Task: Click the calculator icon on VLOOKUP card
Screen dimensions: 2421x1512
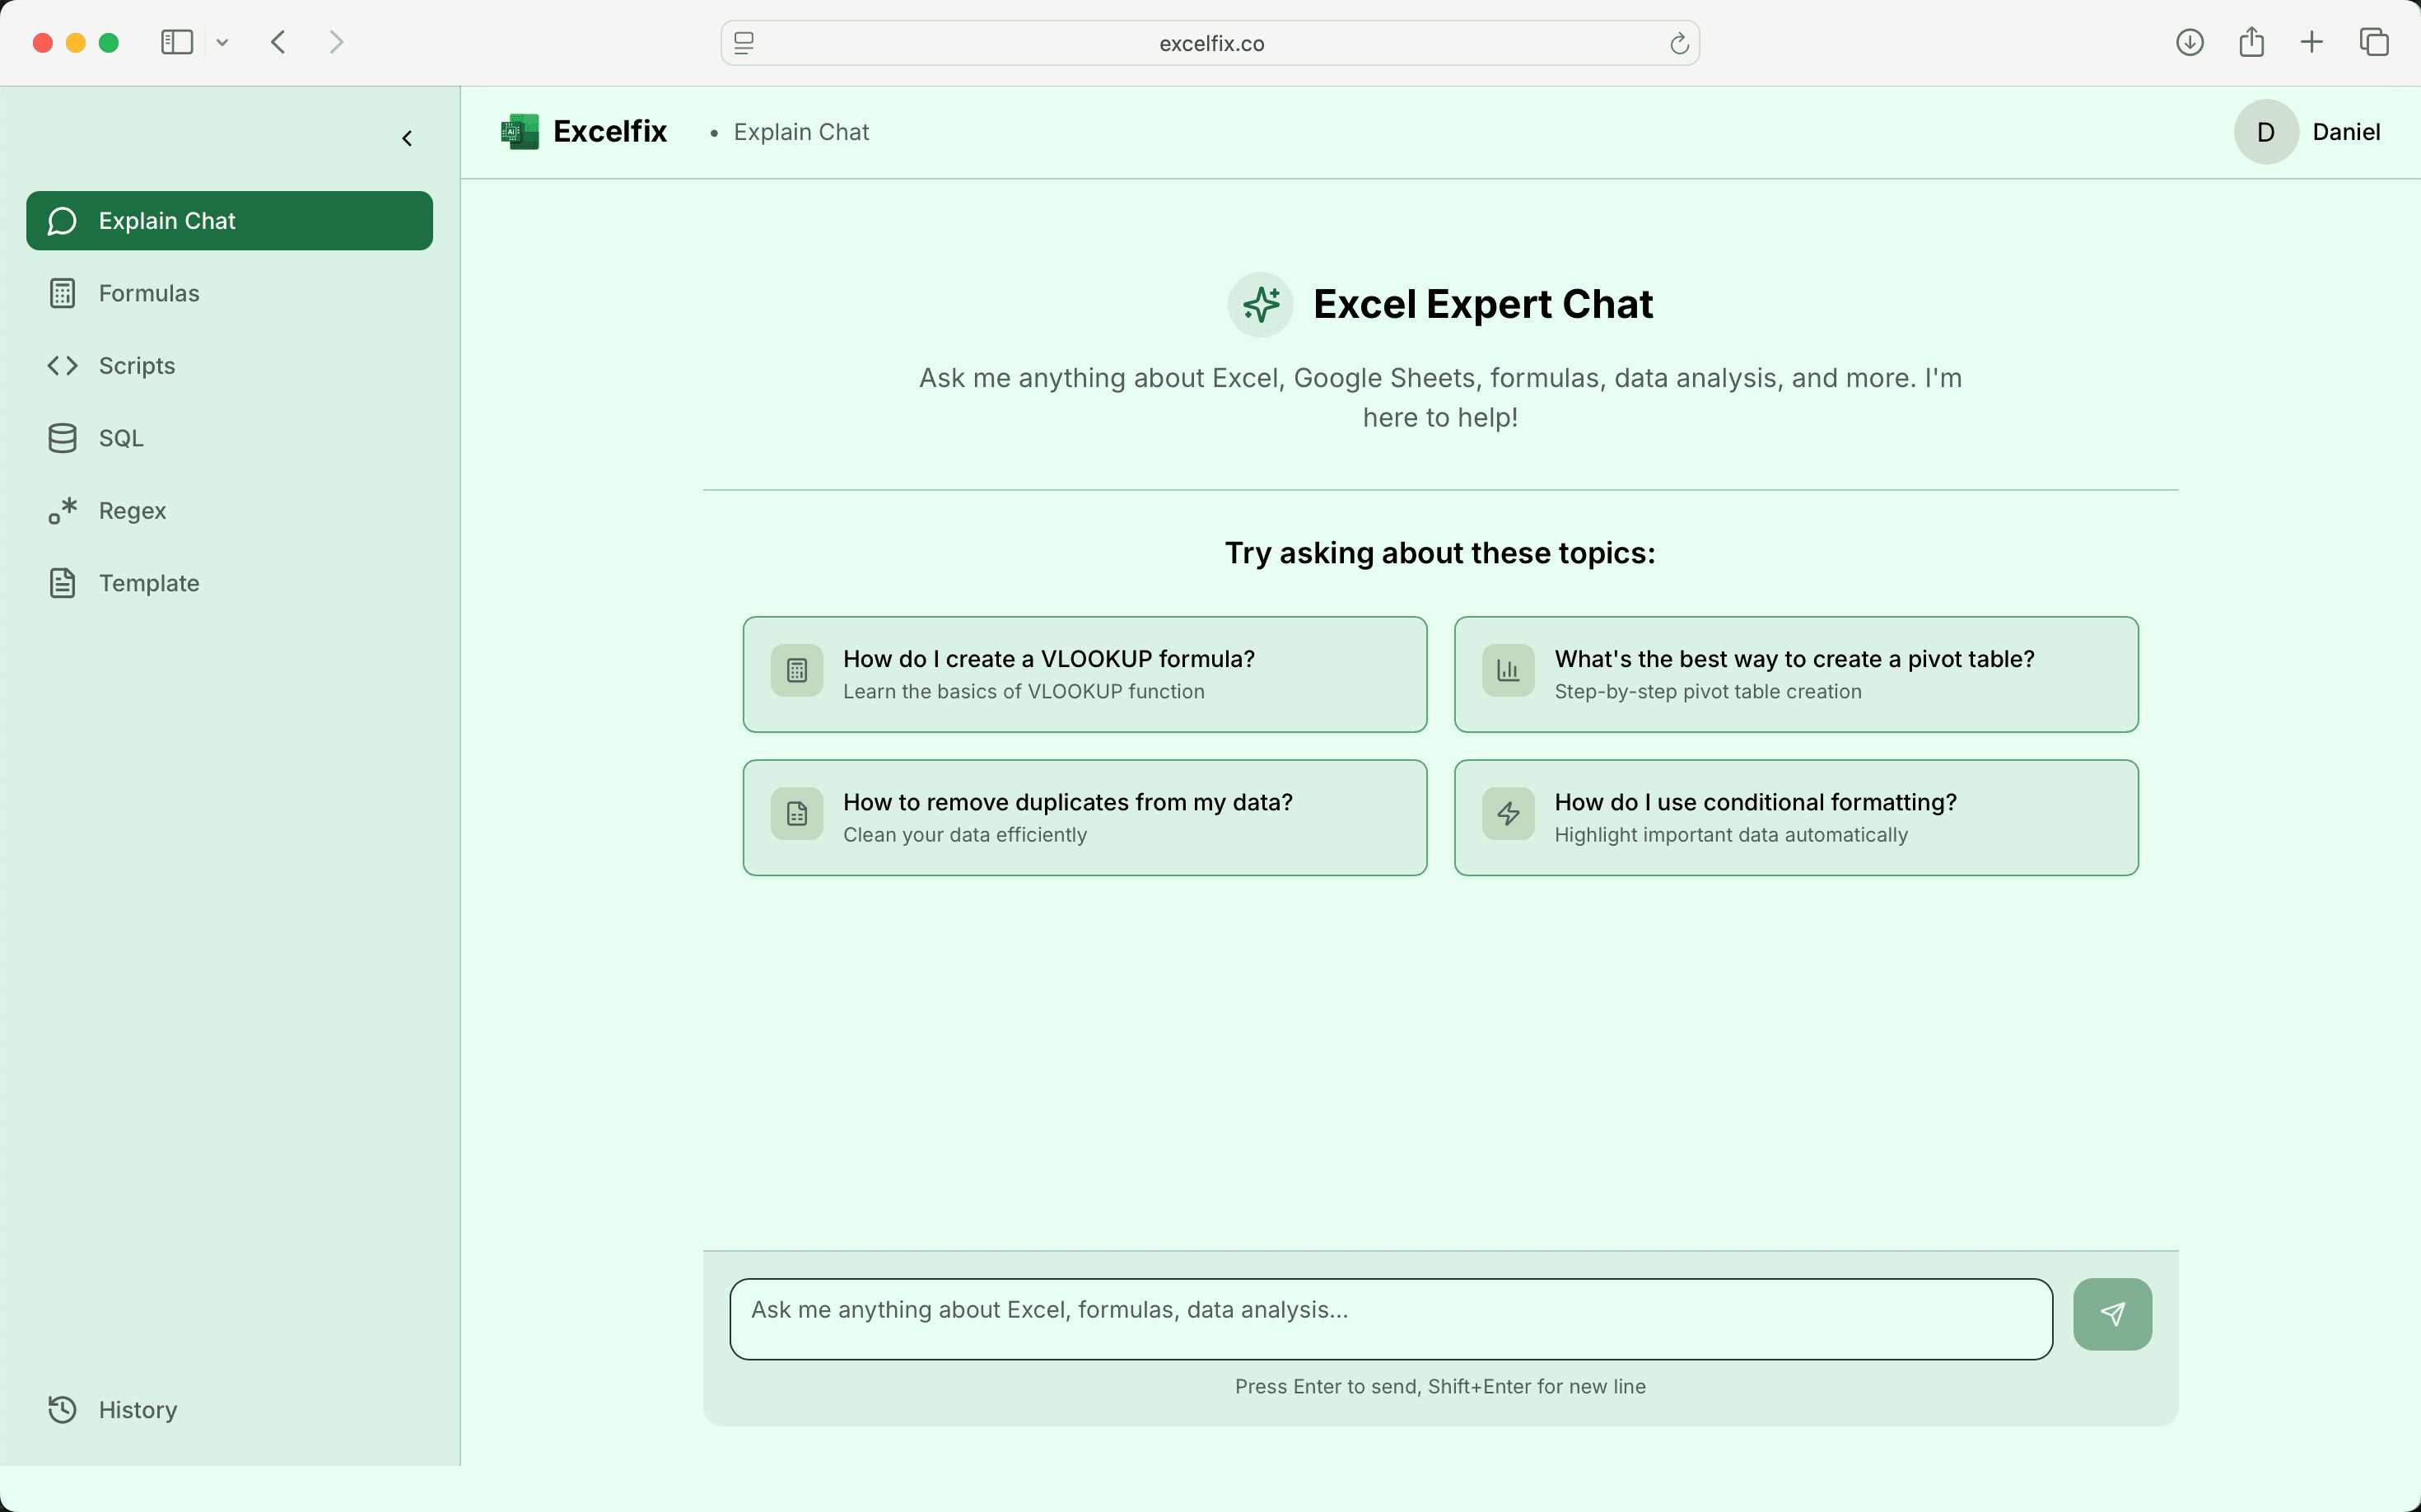Action: (797, 670)
